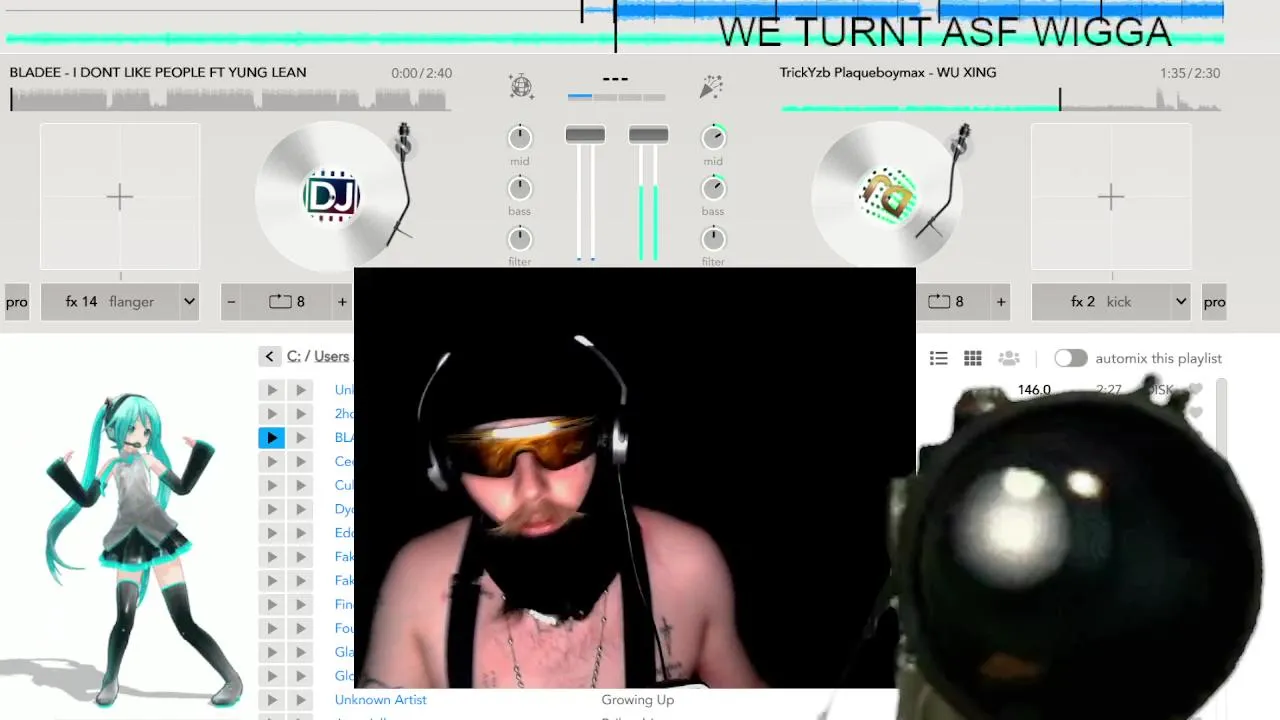Load the Gla row track to right deck

[x=300, y=652]
